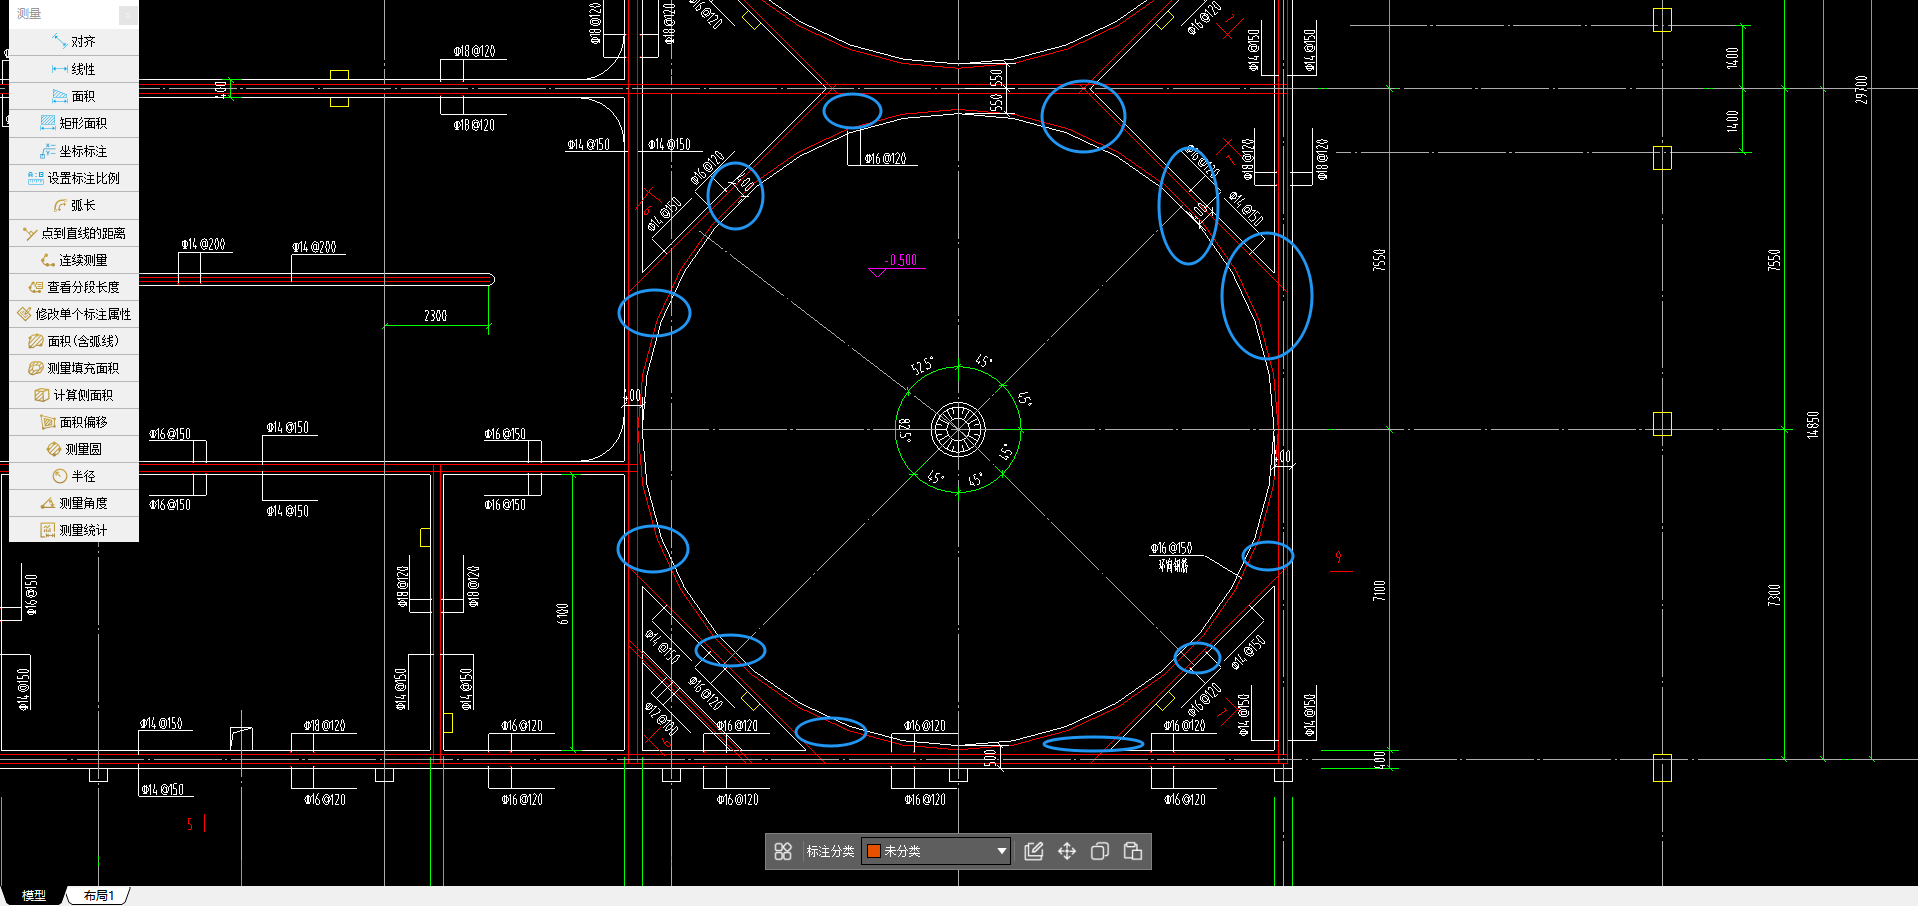Open 修改单个标注属性 edit annotation properties
The width and height of the screenshot is (1918, 906).
click(74, 314)
